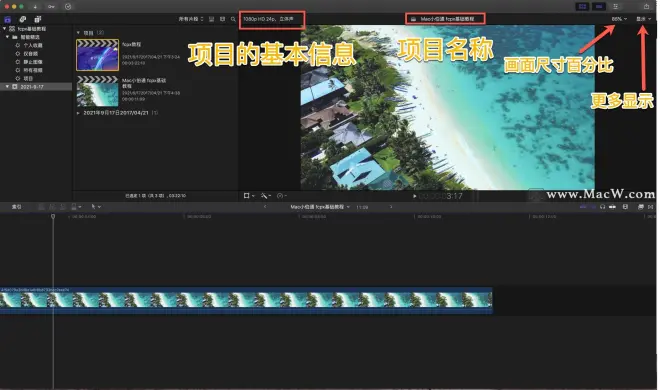The height and width of the screenshot is (390, 660).
Task: Click the Share export icon
Action: pos(646,6)
